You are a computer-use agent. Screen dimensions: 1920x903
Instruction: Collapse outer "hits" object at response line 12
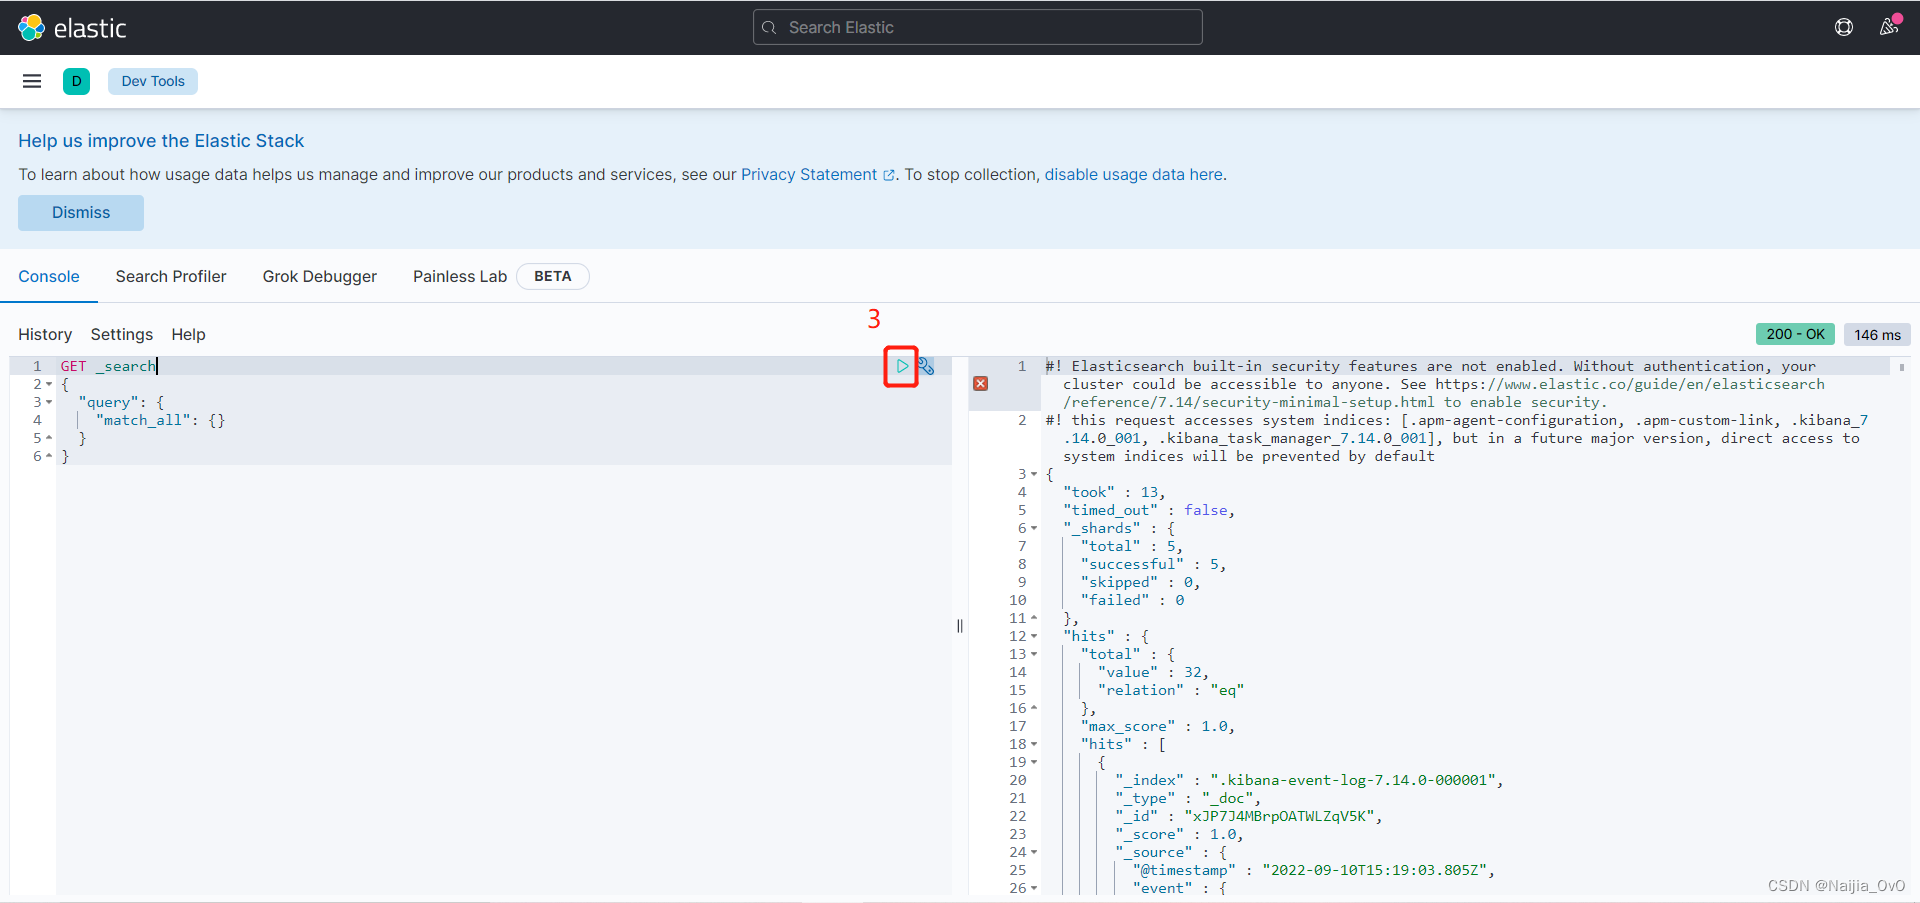(1034, 636)
